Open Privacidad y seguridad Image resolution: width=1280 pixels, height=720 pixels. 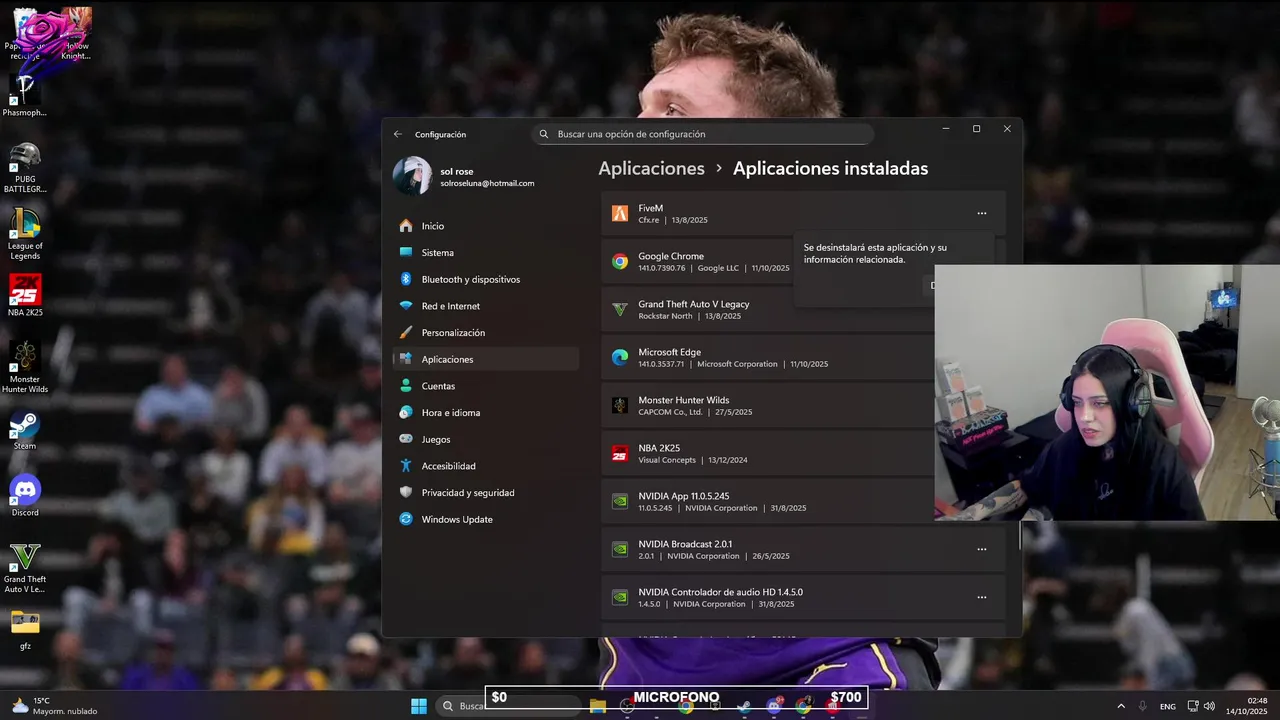[486, 493]
